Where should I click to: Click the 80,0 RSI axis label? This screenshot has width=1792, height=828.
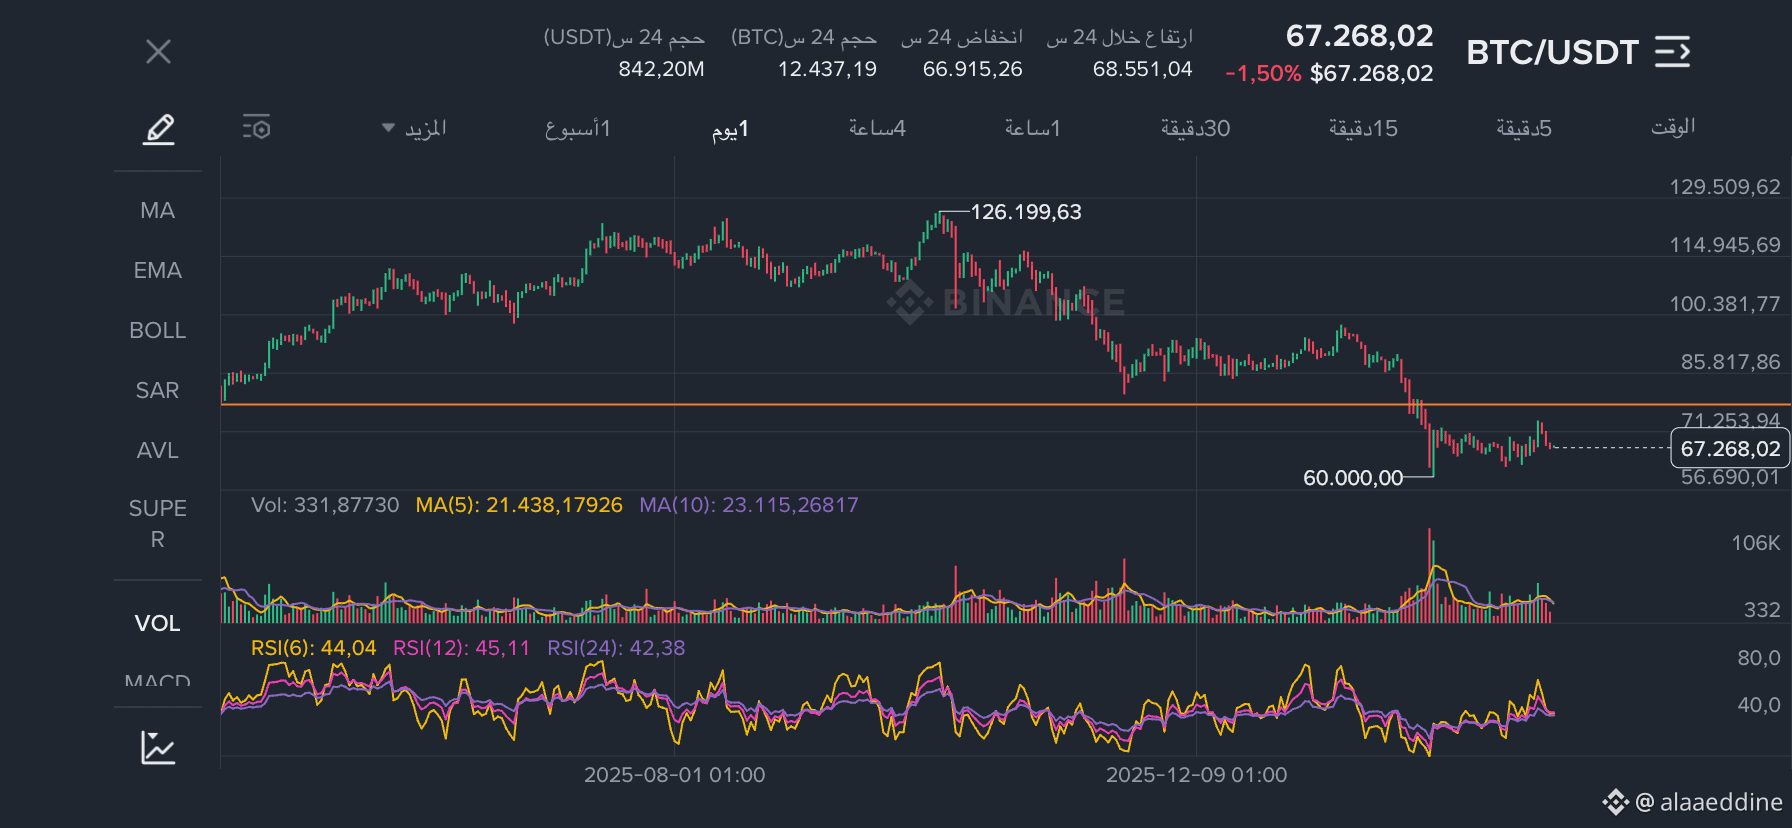pyautogui.click(x=1759, y=658)
